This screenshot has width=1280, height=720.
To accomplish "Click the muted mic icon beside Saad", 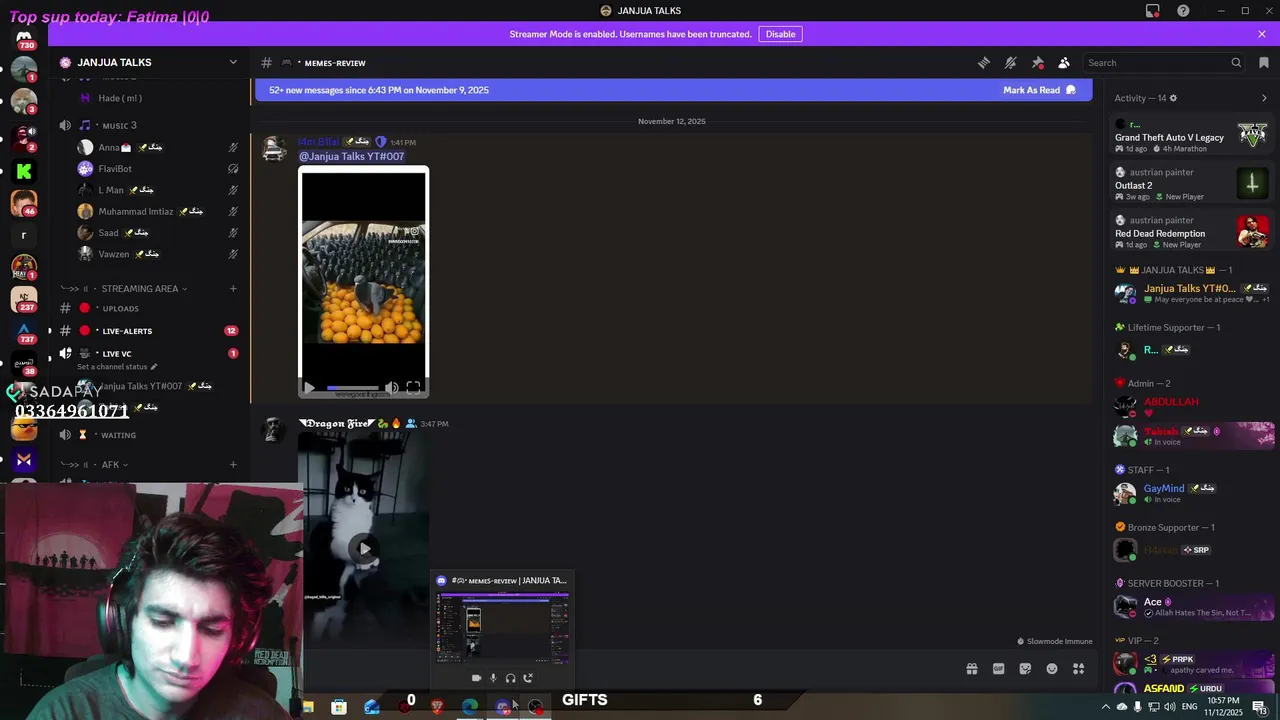I will click(x=233, y=233).
